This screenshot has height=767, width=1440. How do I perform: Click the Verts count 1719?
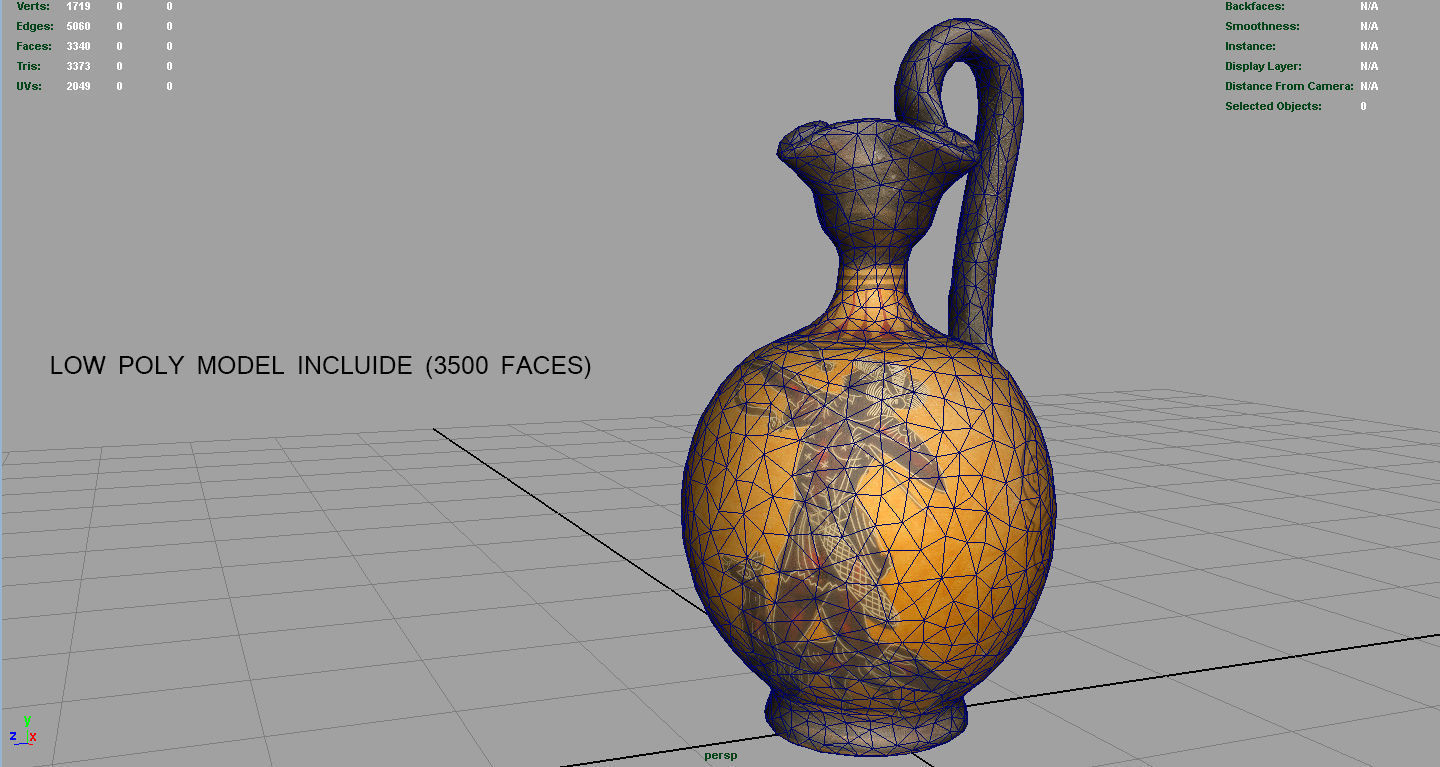[x=78, y=6]
